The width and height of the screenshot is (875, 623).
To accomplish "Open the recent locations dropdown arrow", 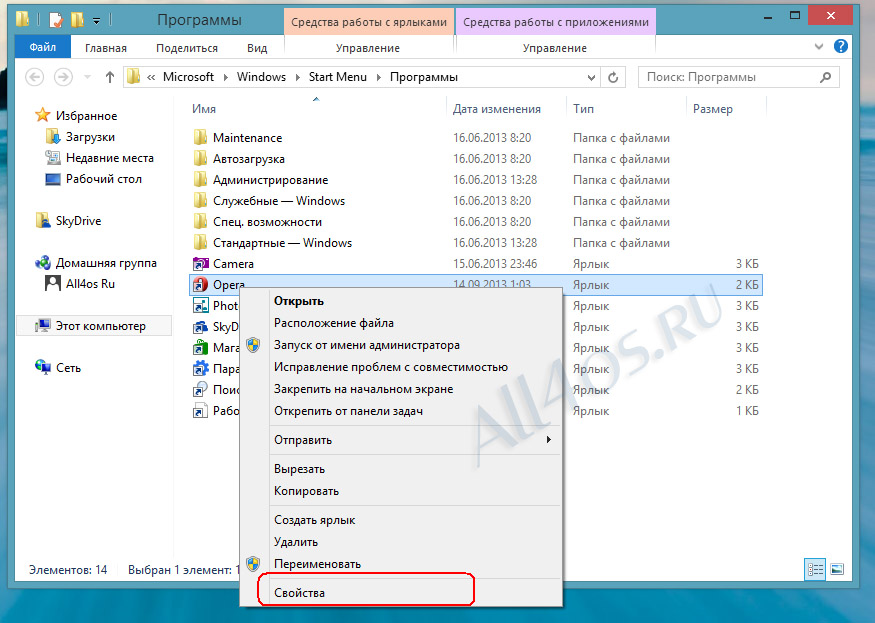I will [87, 77].
